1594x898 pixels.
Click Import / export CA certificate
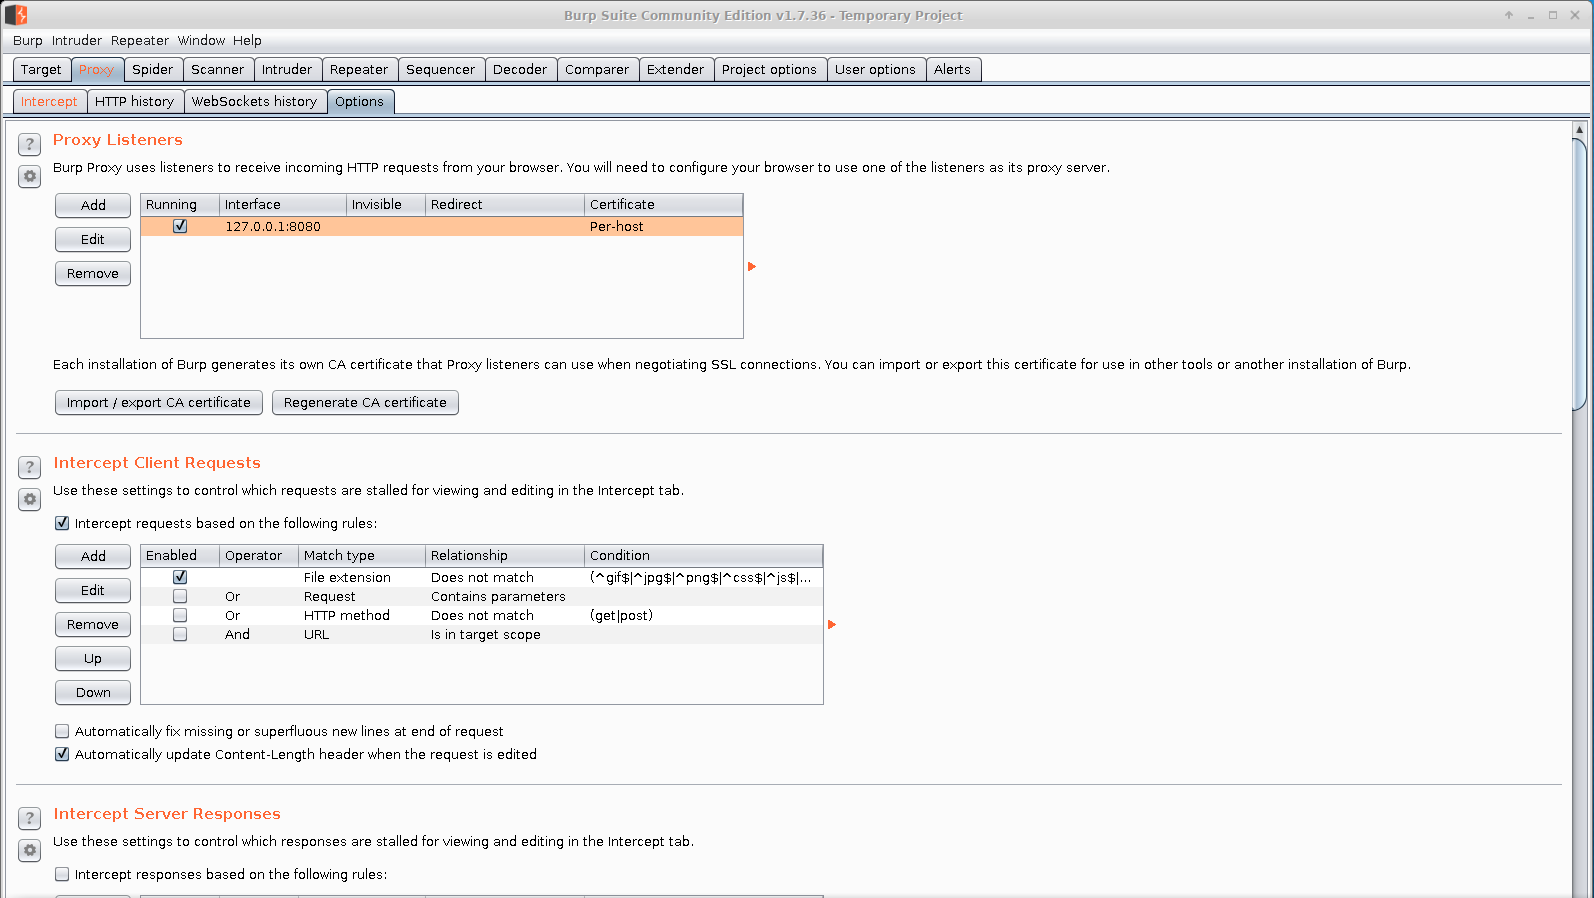click(159, 402)
